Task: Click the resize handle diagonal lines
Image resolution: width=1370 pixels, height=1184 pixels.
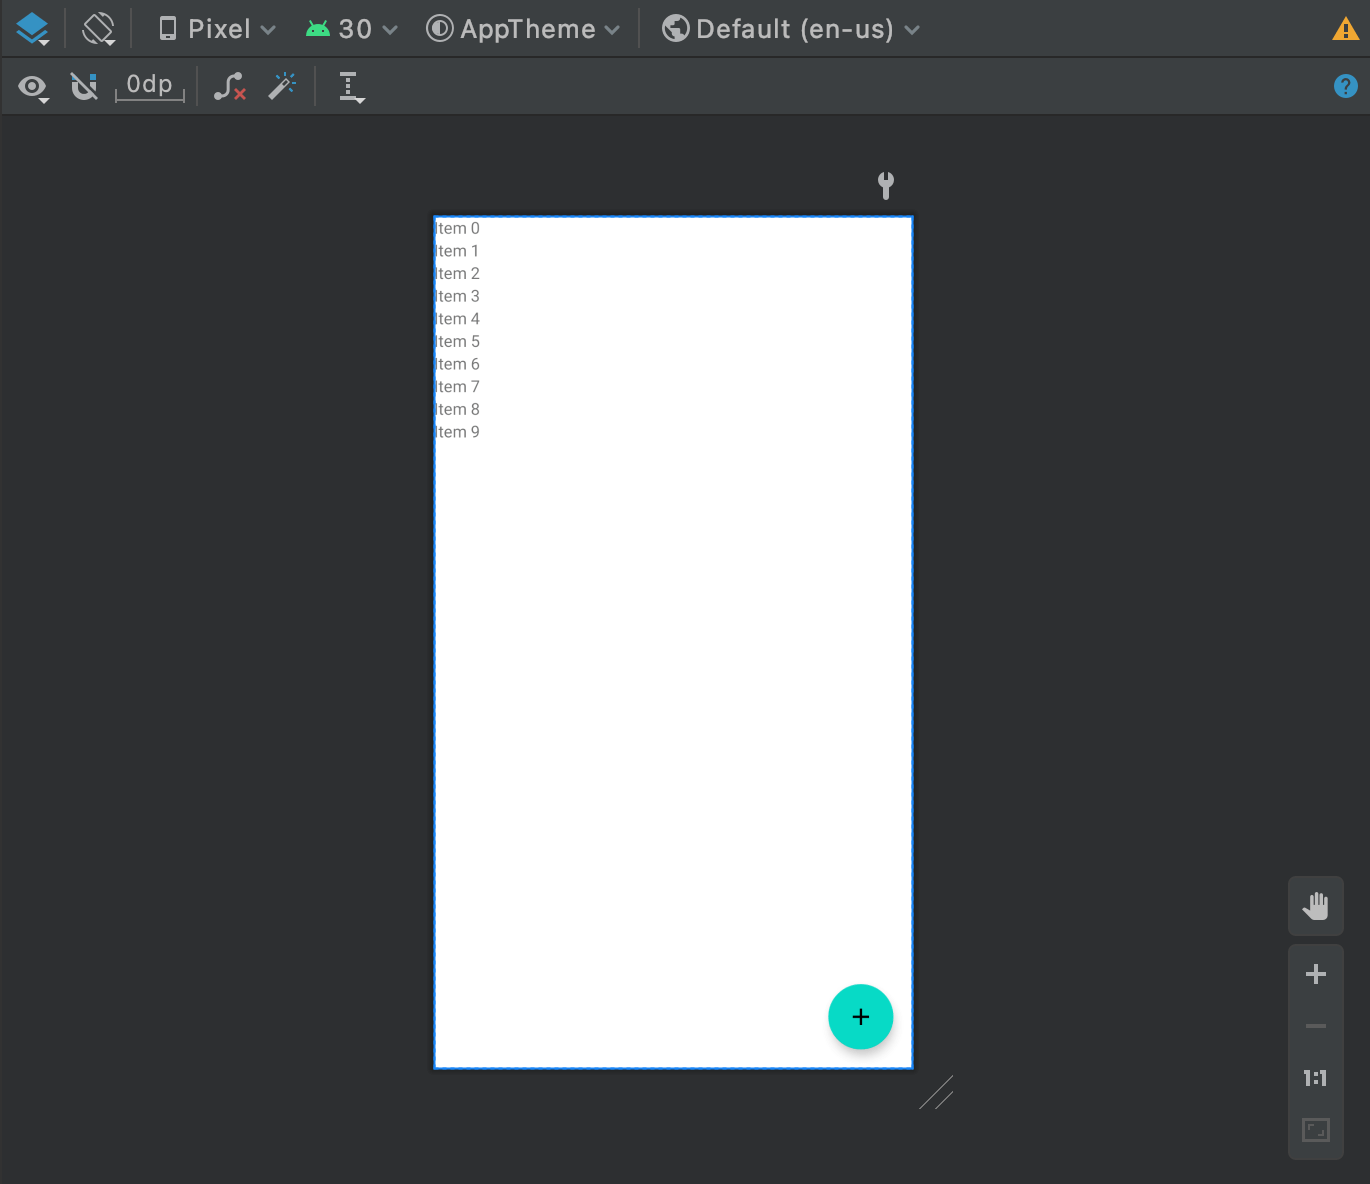Action: (x=937, y=1093)
